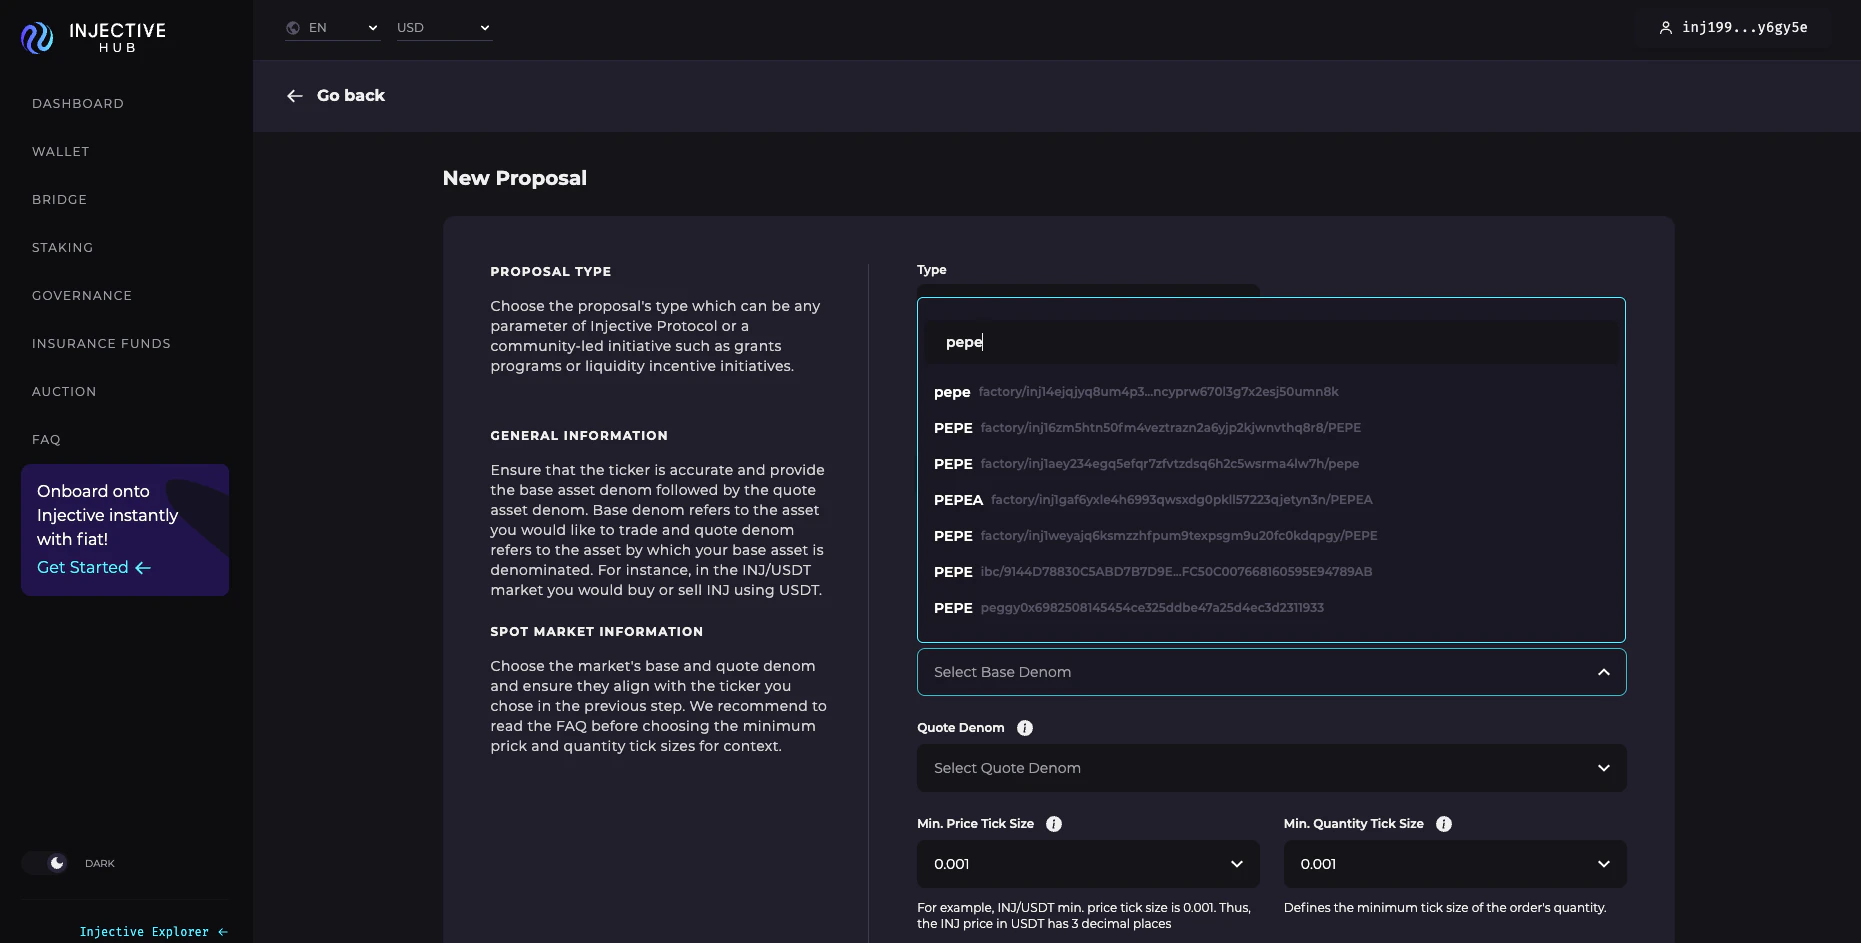1861x943 pixels.
Task: Open Auction page in sidebar
Action: pyautogui.click(x=64, y=392)
